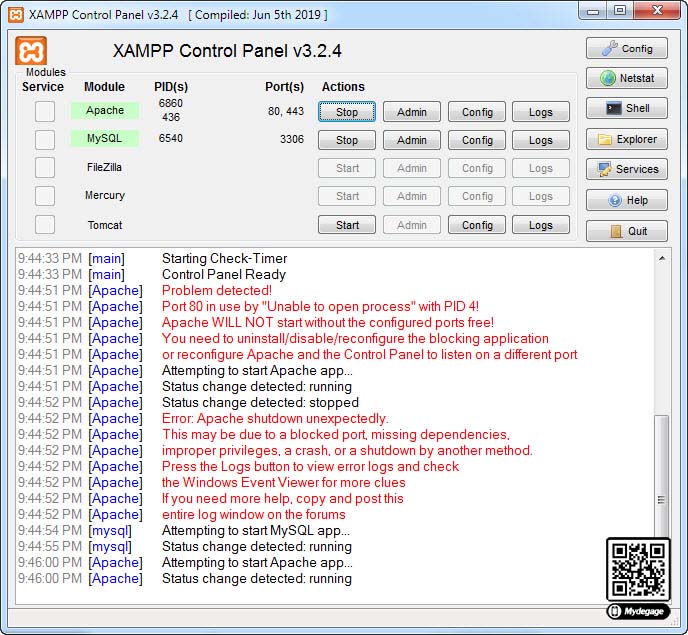
Task: Click log line 'Control Panel Ready'
Action: click(x=224, y=275)
